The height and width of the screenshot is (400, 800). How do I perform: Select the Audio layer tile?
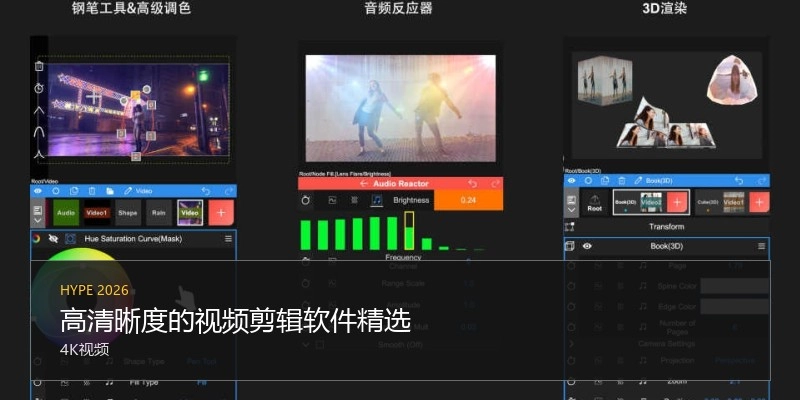(66, 213)
